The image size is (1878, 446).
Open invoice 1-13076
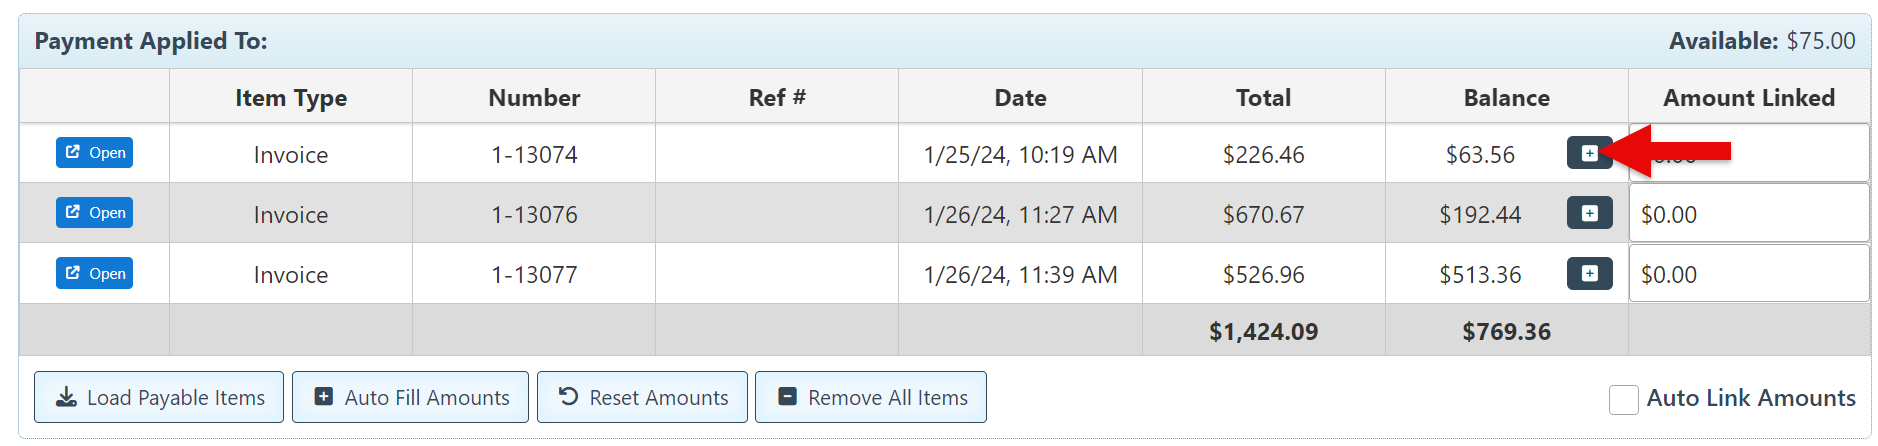tap(95, 213)
